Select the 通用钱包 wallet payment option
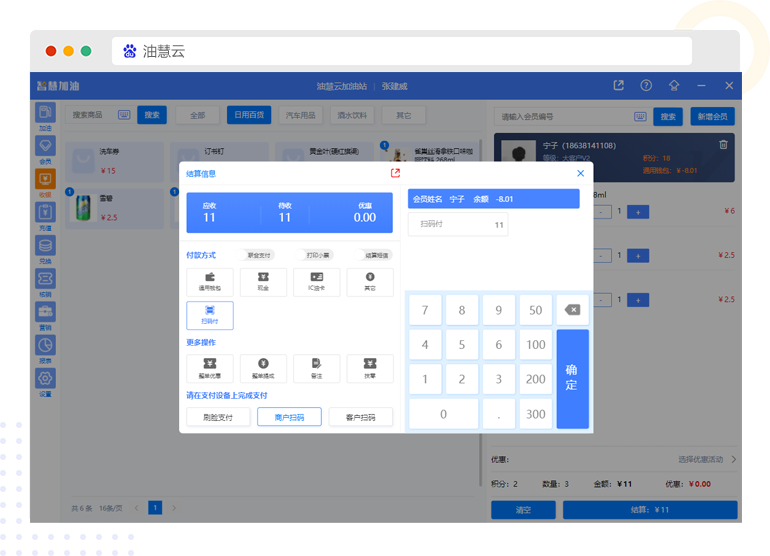Image resolution: width=770 pixels, height=556 pixels. pos(210,282)
